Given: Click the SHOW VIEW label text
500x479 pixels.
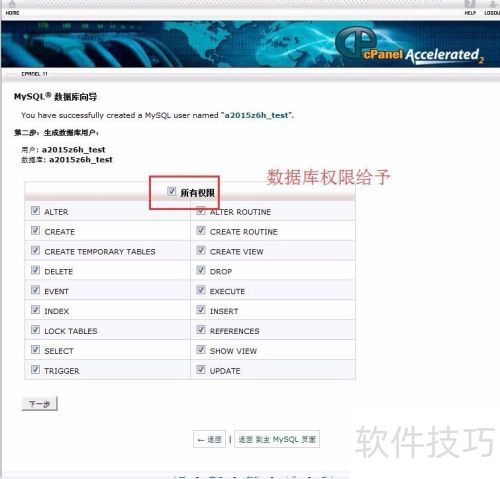Looking at the screenshot, I should pos(233,351).
